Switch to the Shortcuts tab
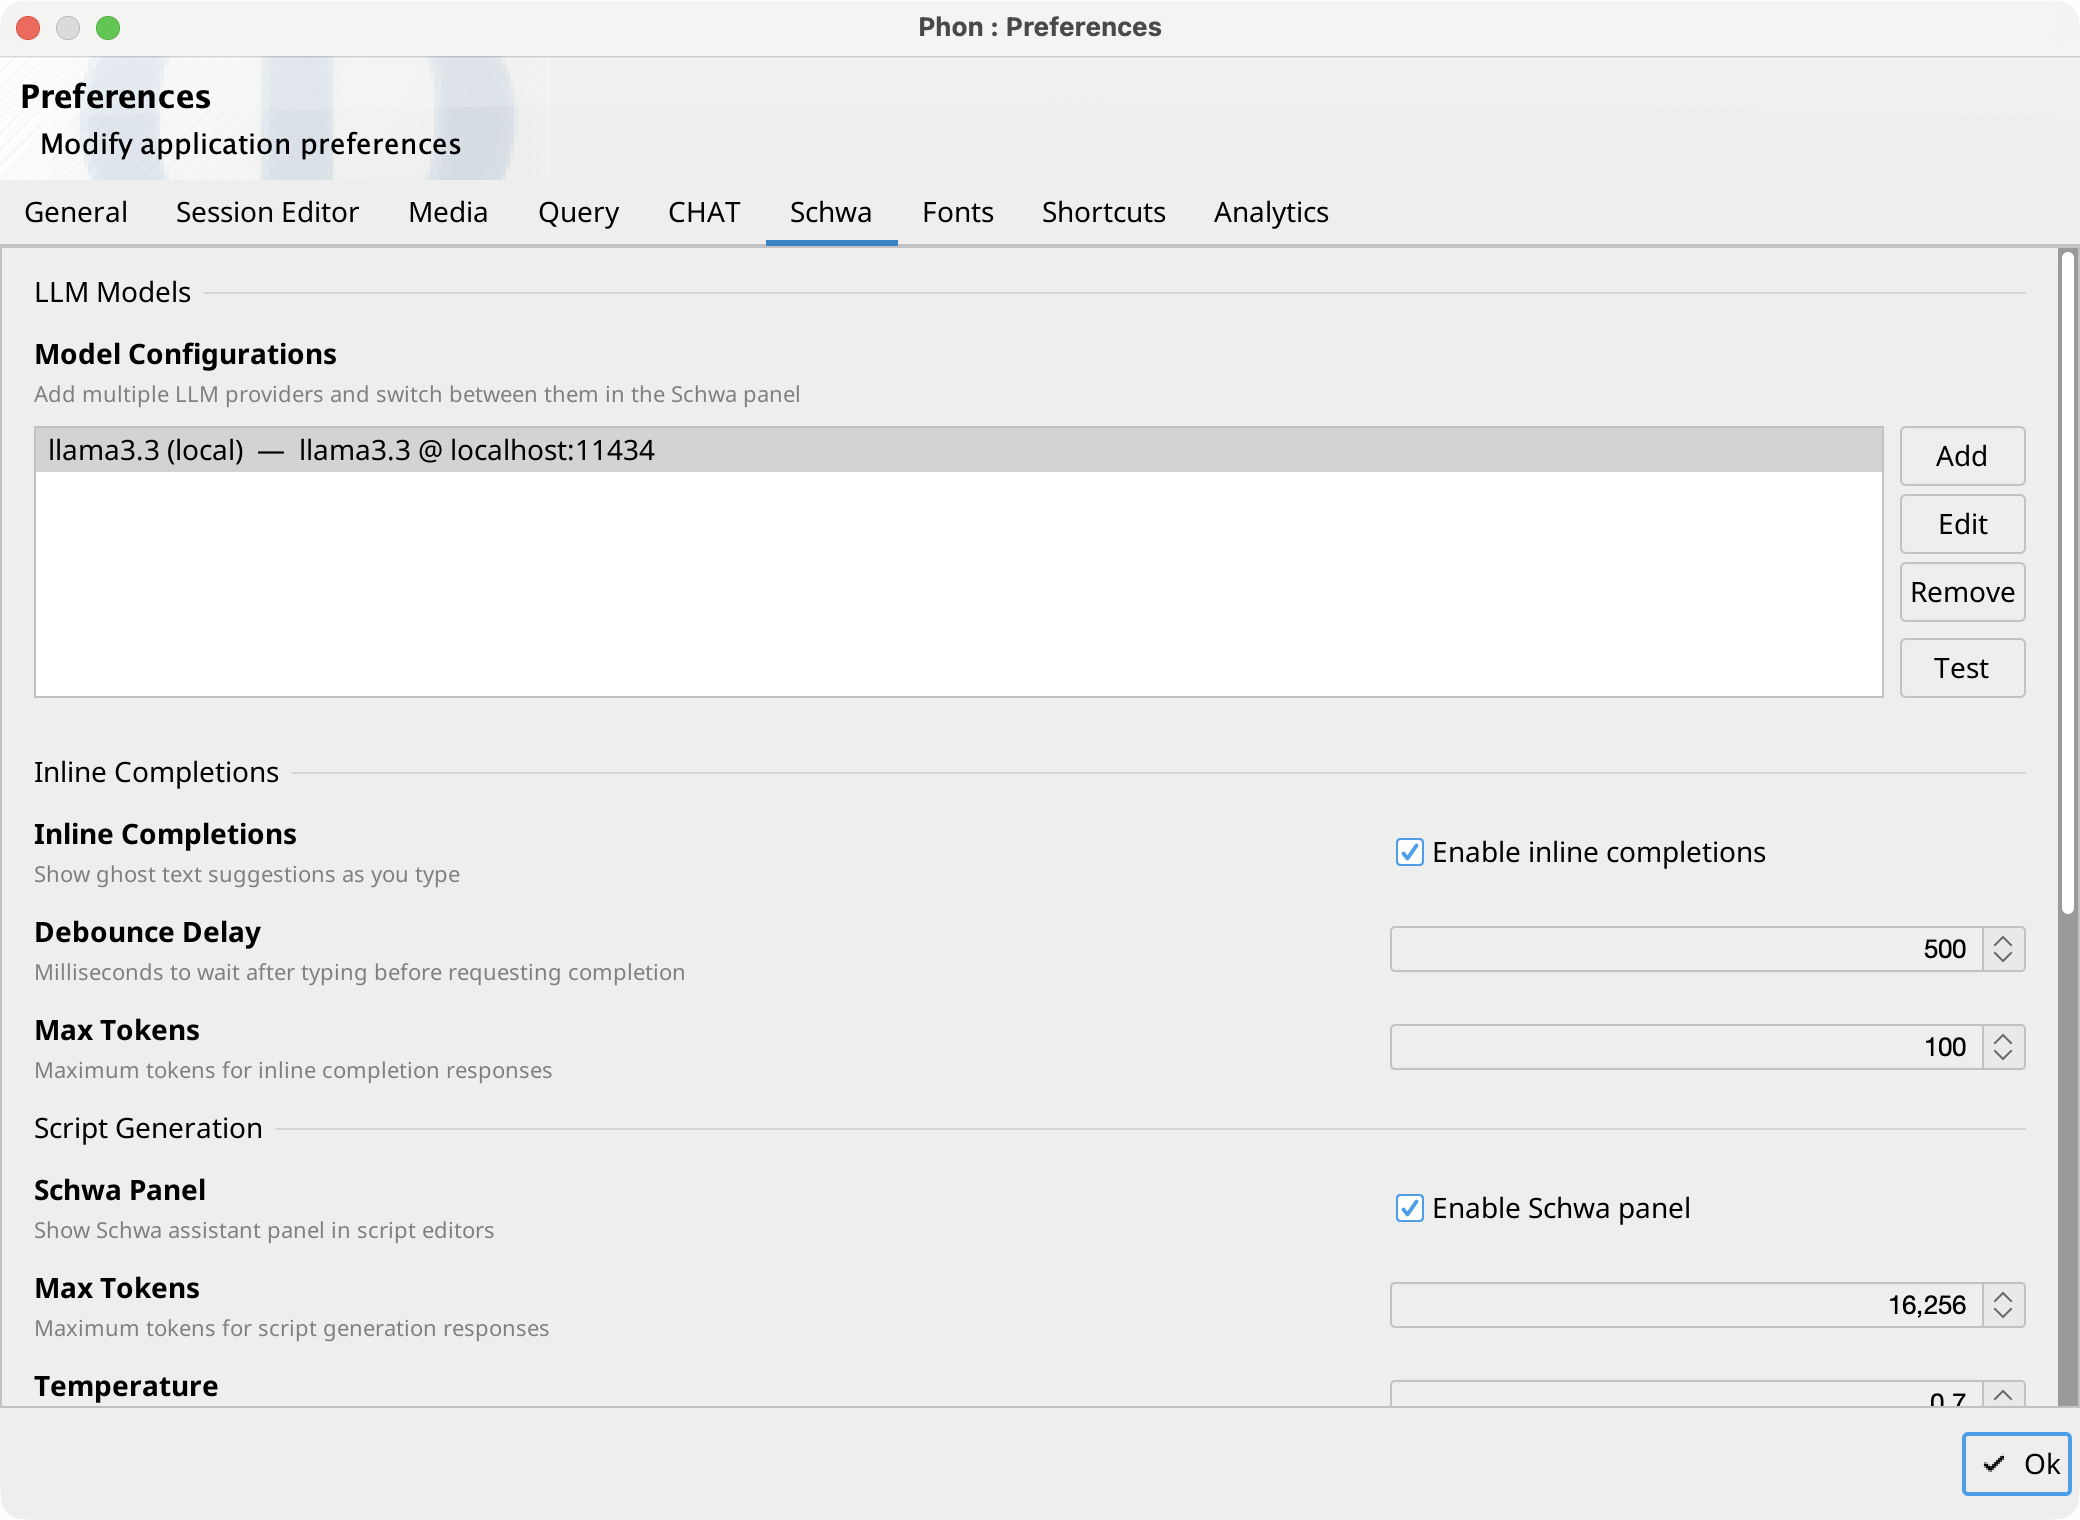Viewport: 2080px width, 1520px height. [1104, 212]
